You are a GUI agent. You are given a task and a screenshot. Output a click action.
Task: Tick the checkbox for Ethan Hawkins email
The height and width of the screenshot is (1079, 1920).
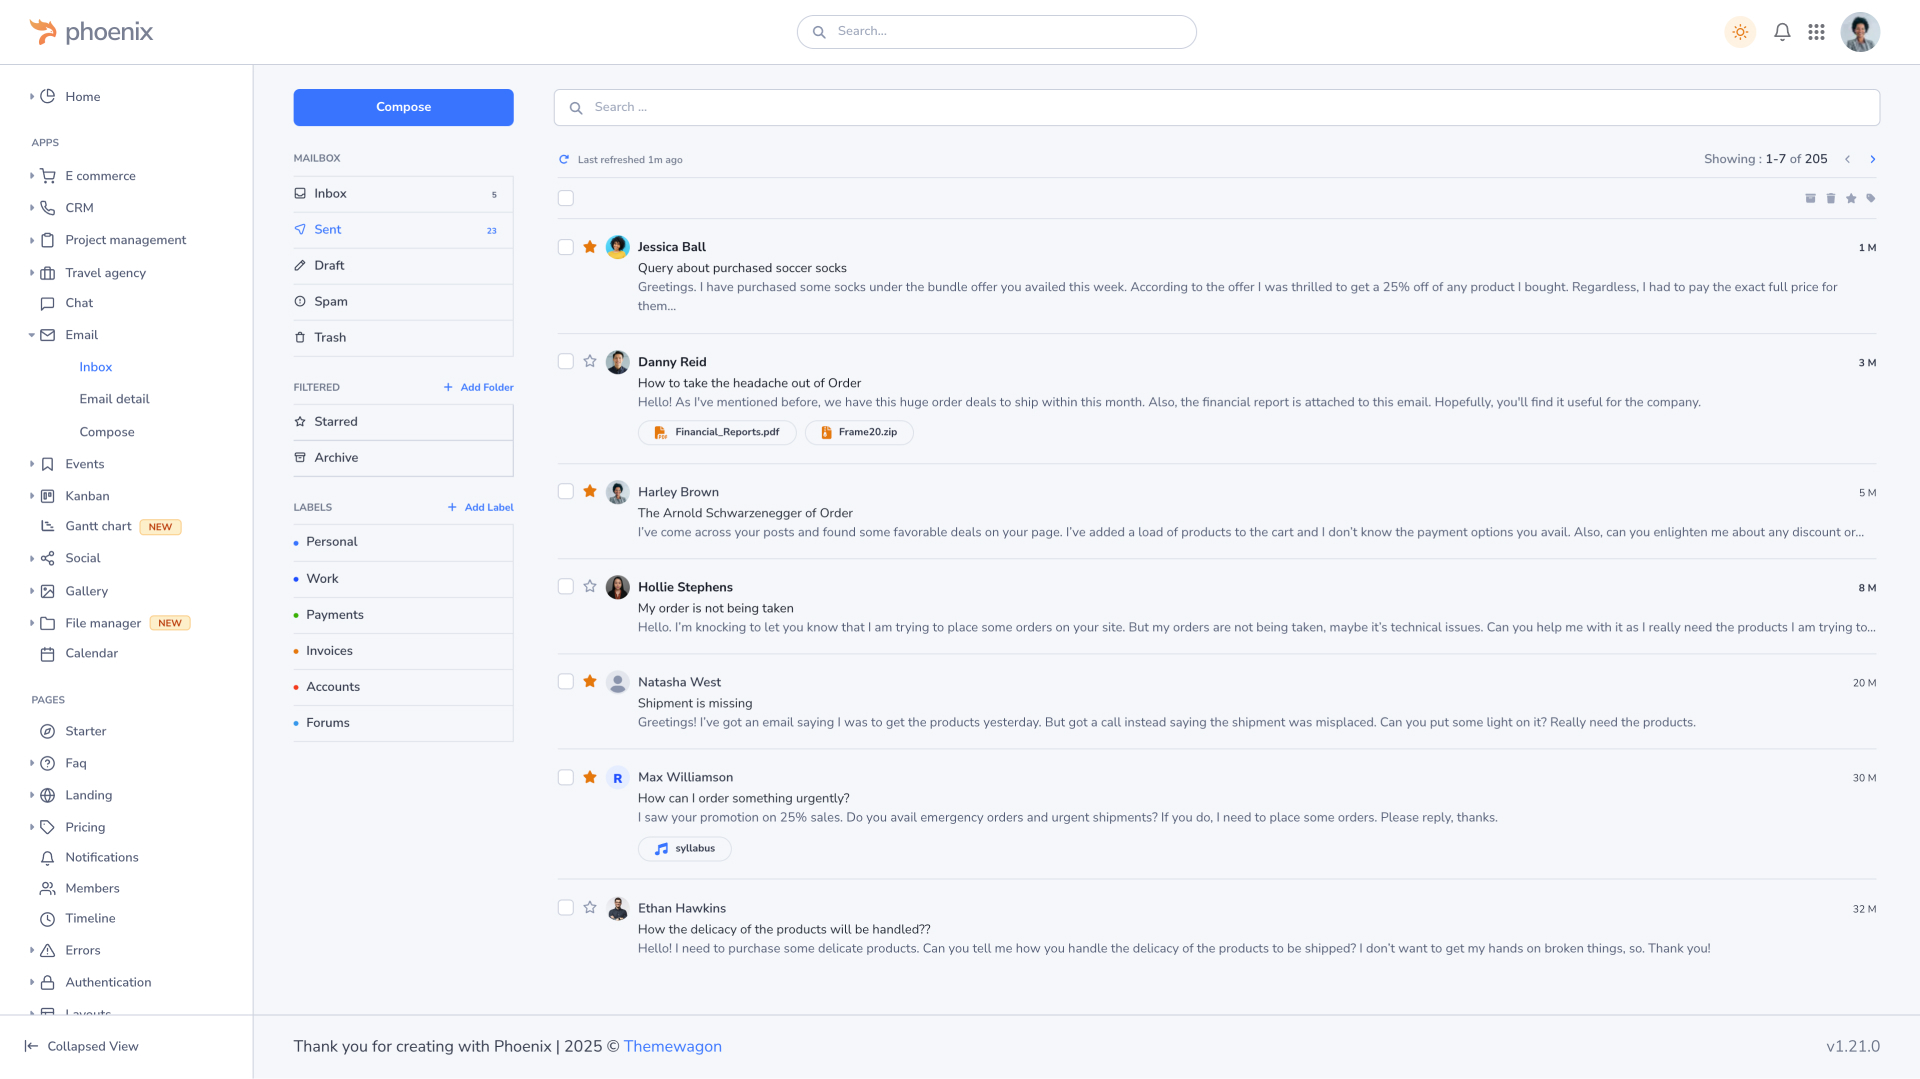tap(566, 908)
